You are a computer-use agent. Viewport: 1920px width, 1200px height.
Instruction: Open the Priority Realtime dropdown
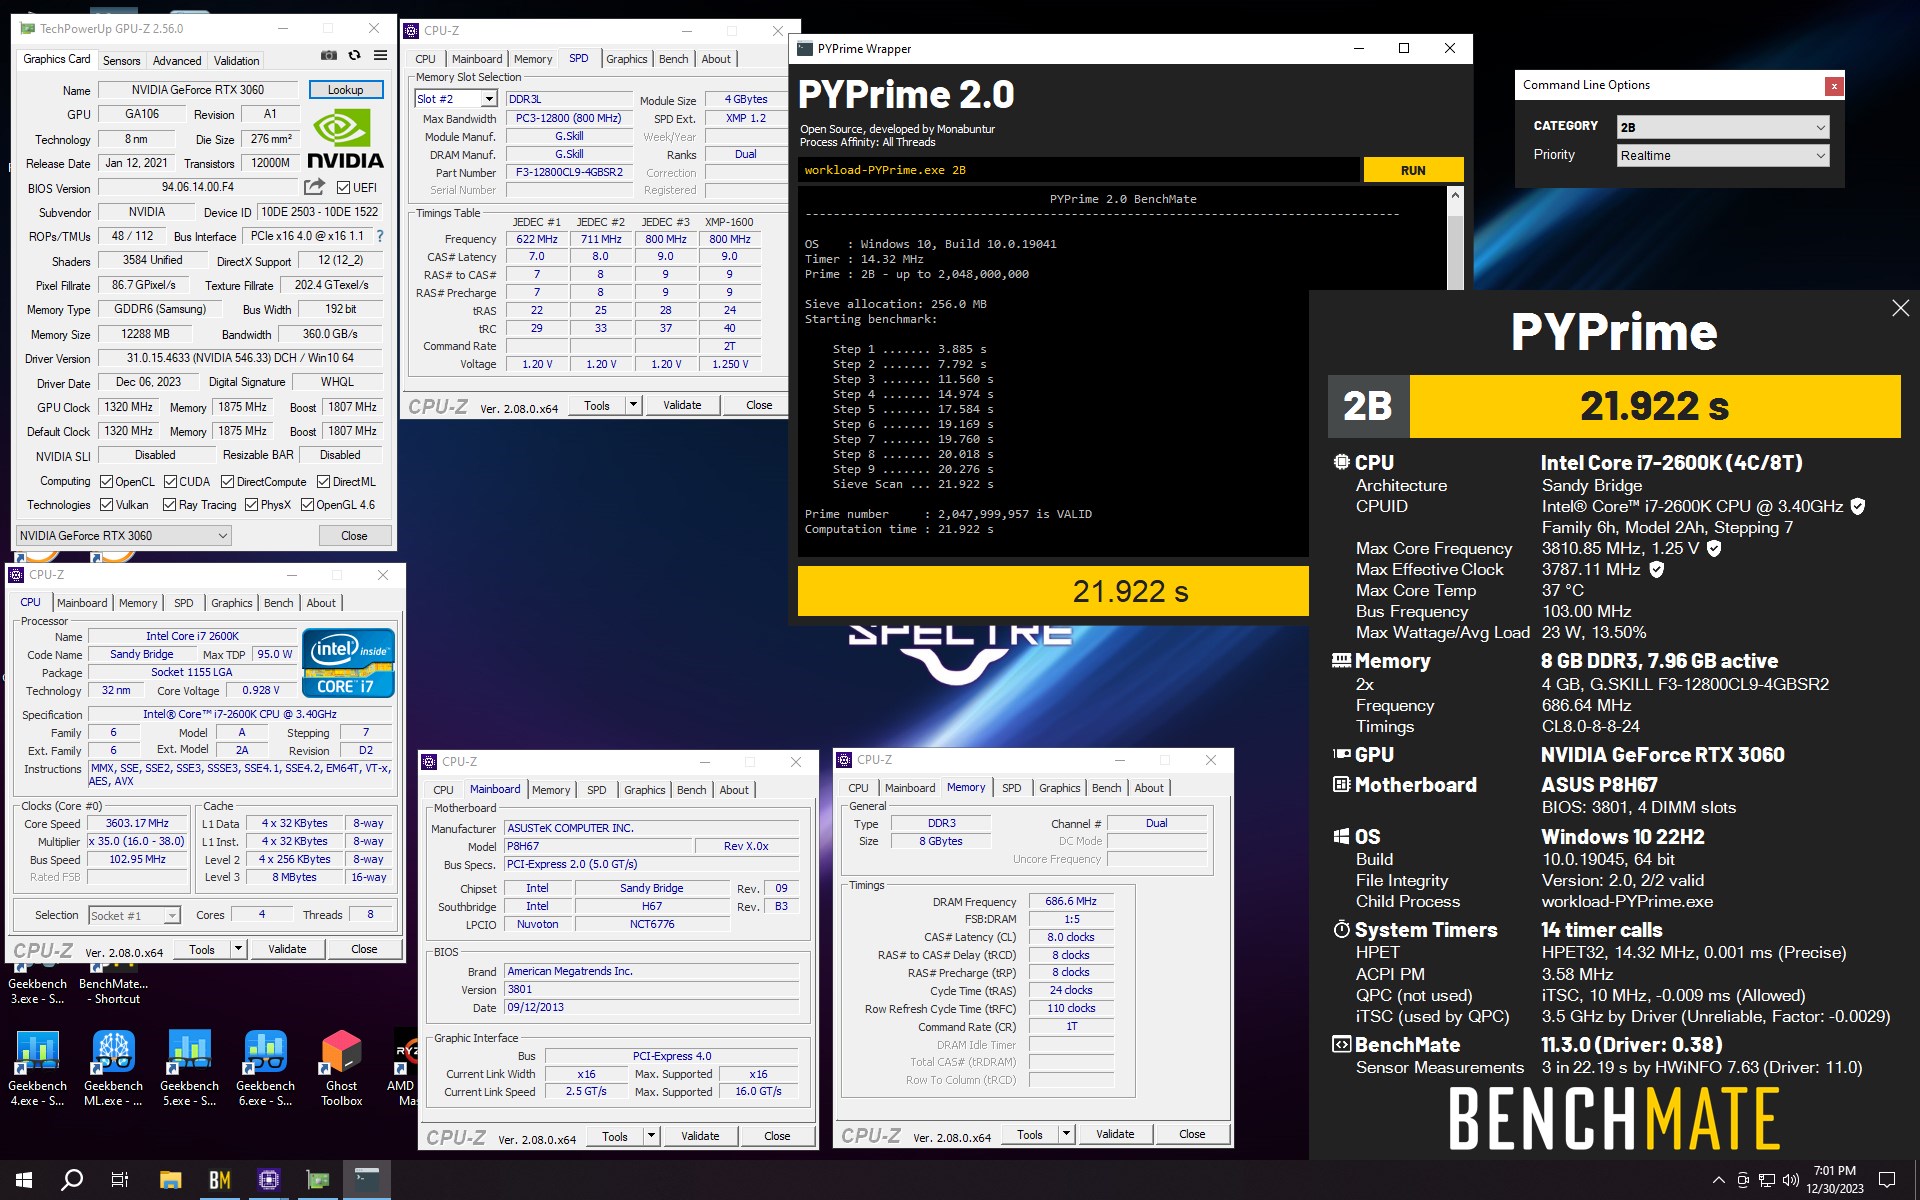pyautogui.click(x=1723, y=155)
